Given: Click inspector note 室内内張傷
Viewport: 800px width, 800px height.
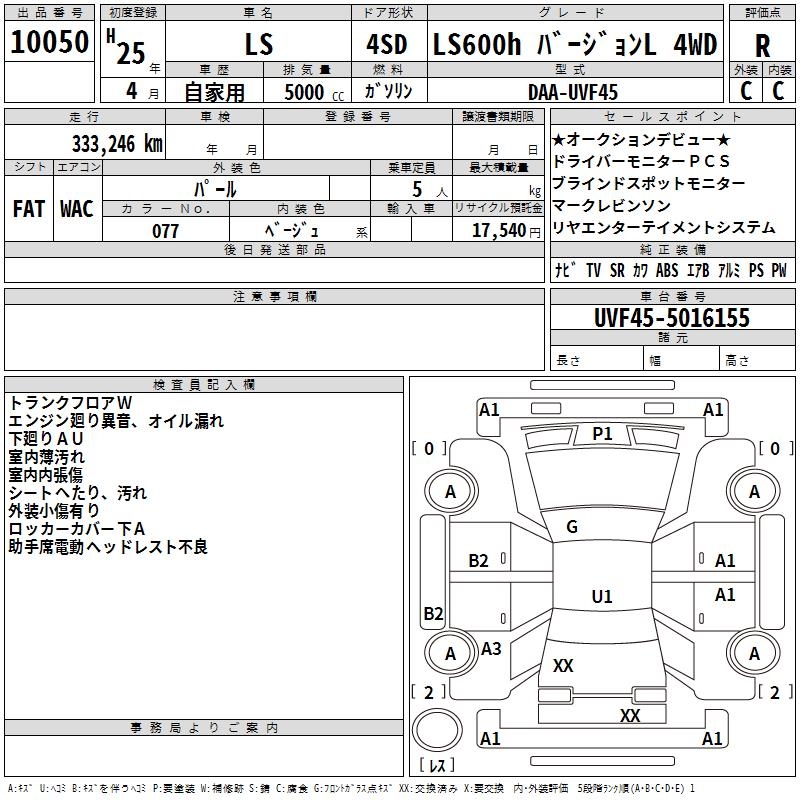Looking at the screenshot, I should pos(45,474).
